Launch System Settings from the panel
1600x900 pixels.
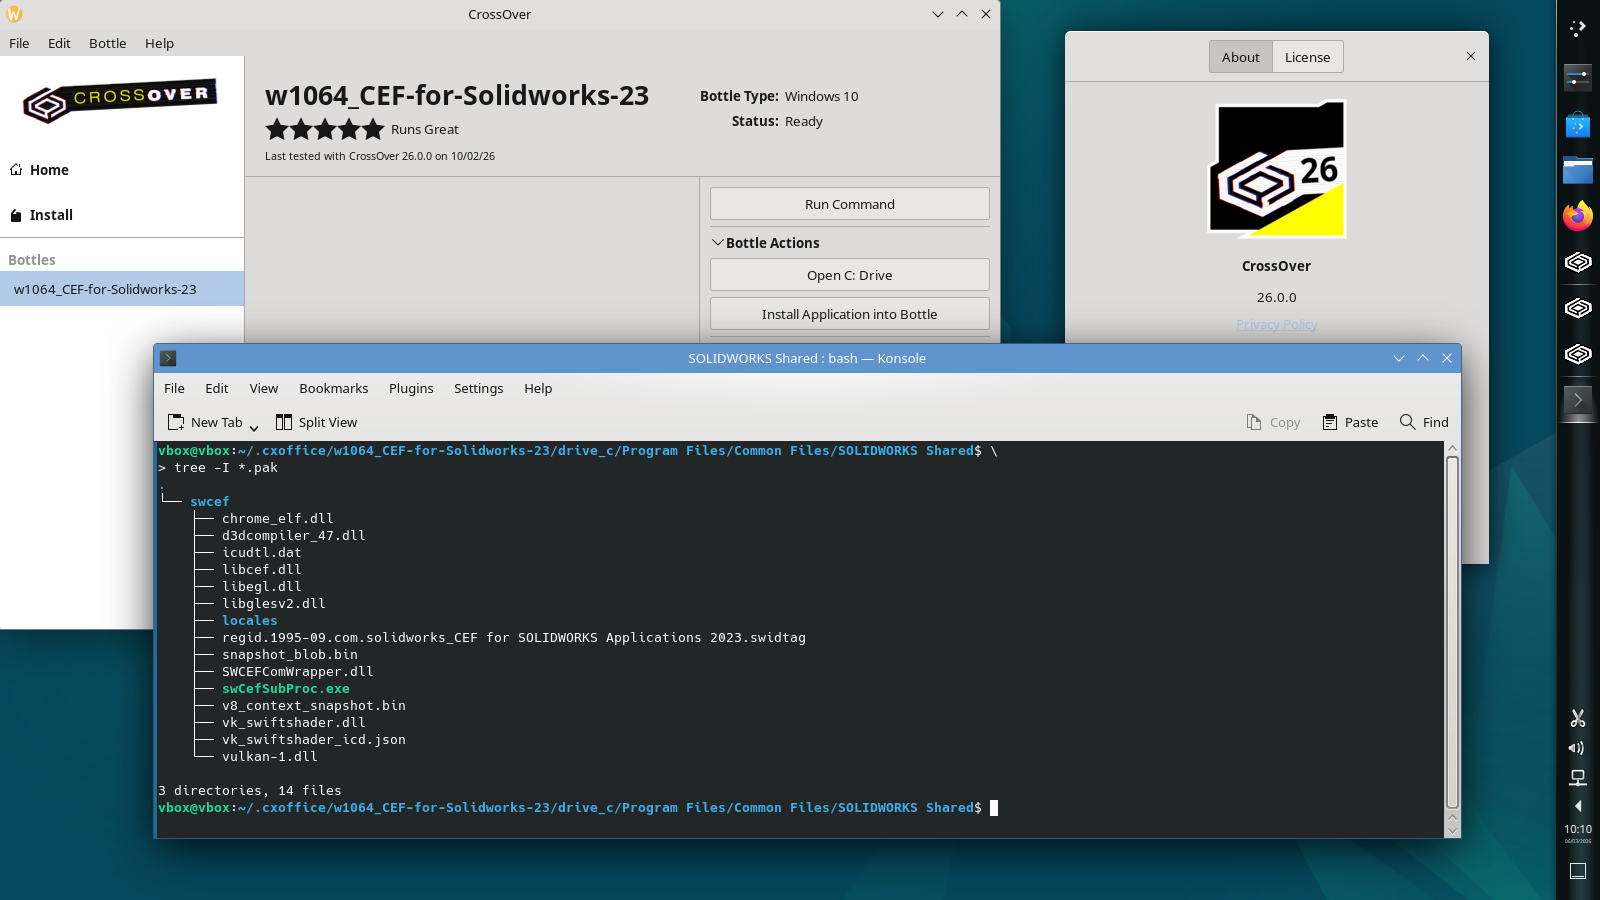(1578, 77)
